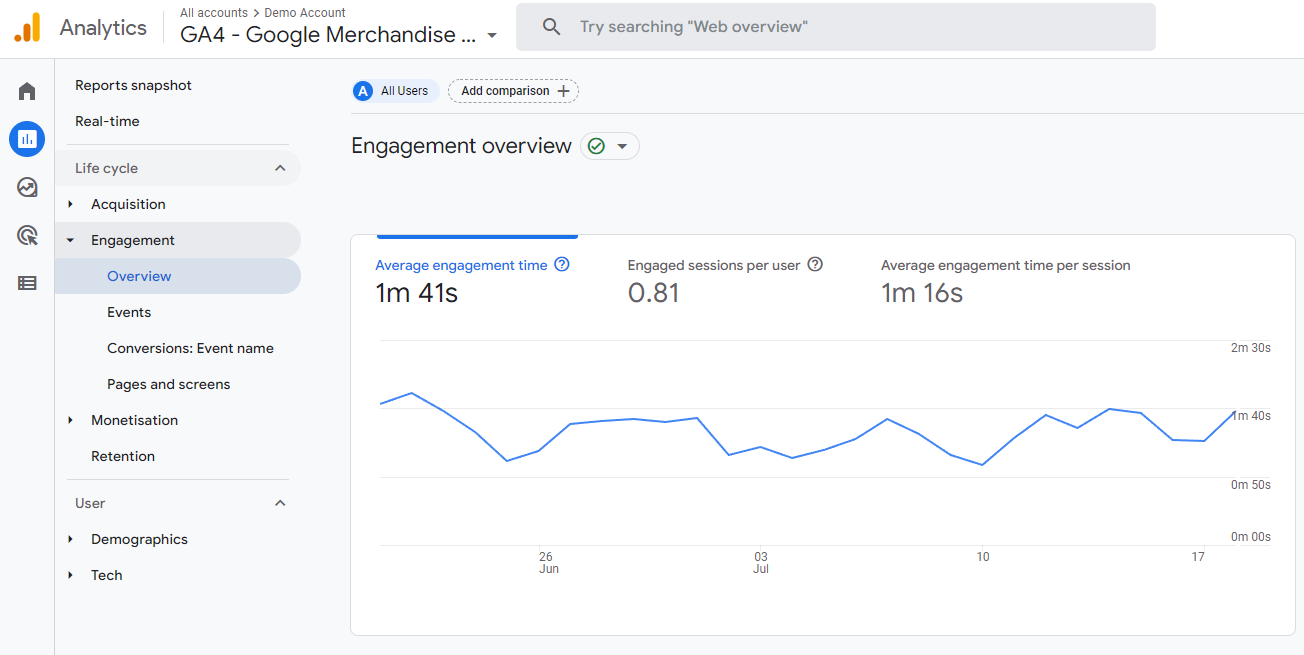Click help icon beside Average engagement time

(x=562, y=265)
